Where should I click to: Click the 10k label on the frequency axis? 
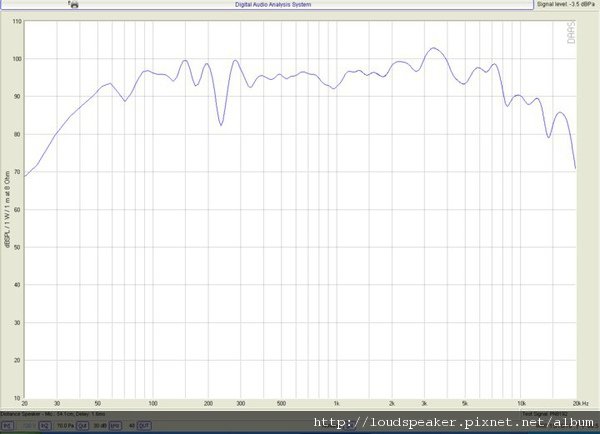click(521, 404)
